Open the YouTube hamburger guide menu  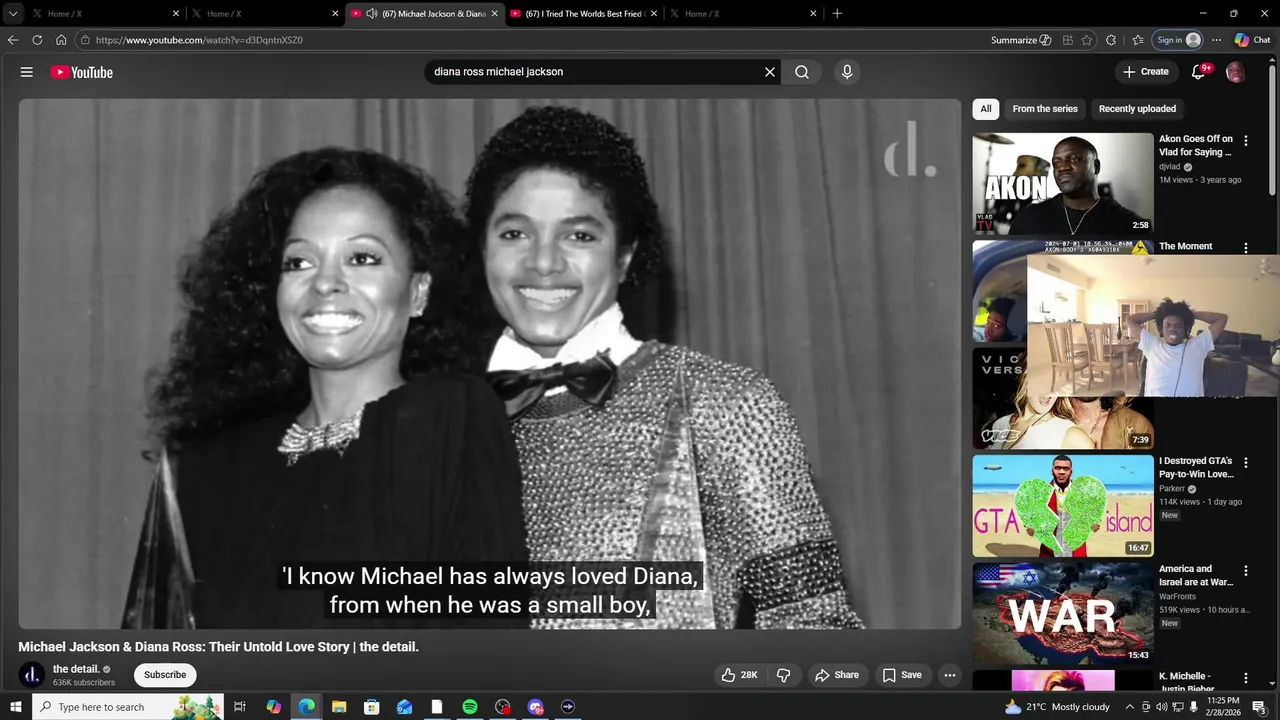coord(27,72)
